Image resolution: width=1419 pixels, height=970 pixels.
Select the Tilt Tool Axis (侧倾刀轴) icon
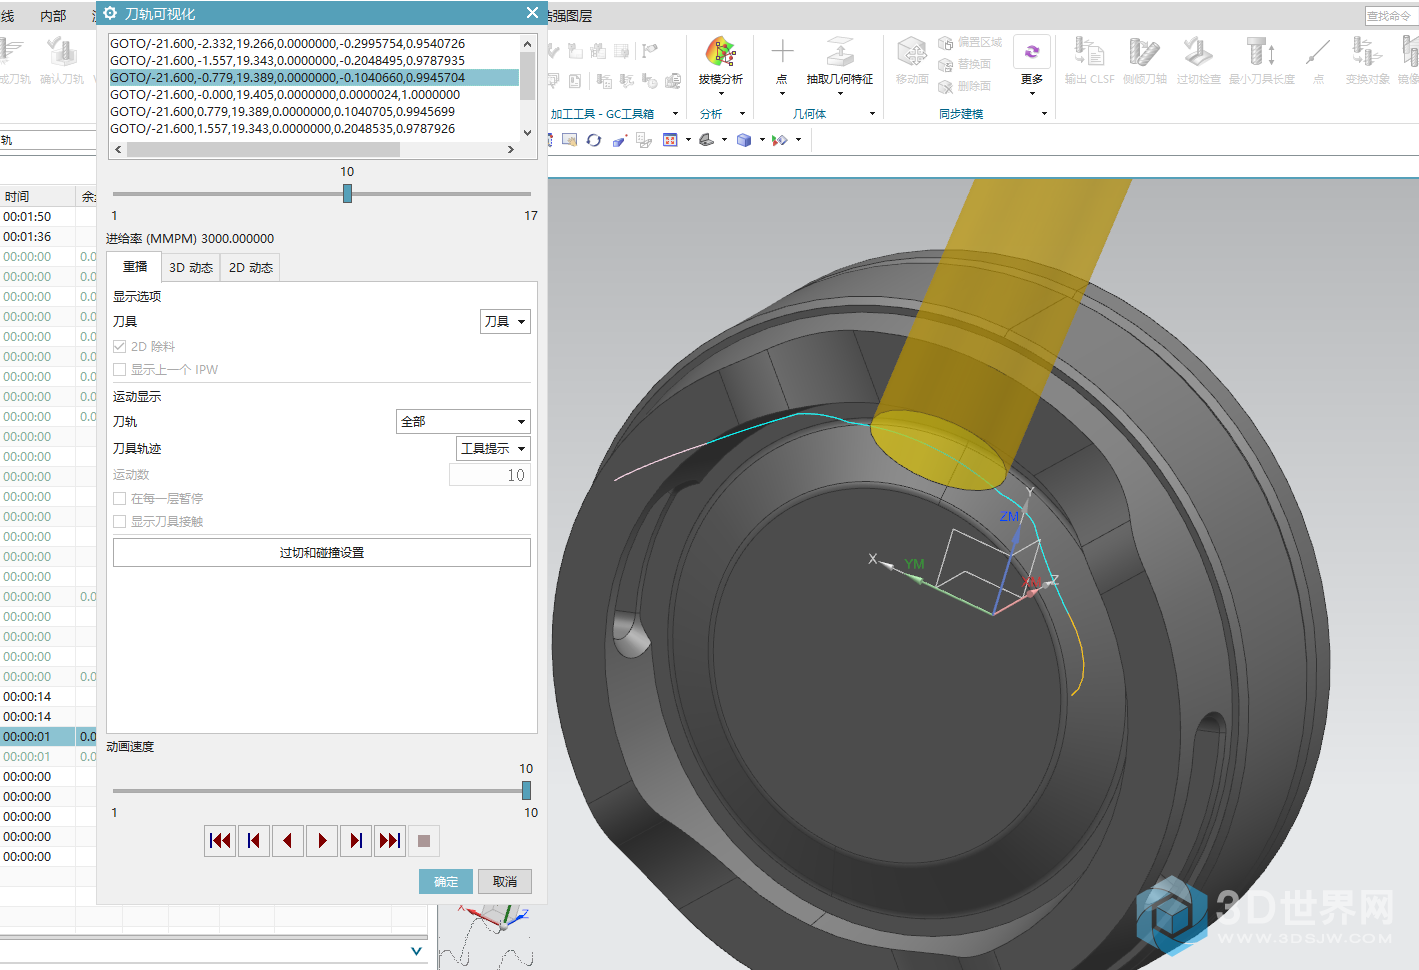coord(1144,52)
